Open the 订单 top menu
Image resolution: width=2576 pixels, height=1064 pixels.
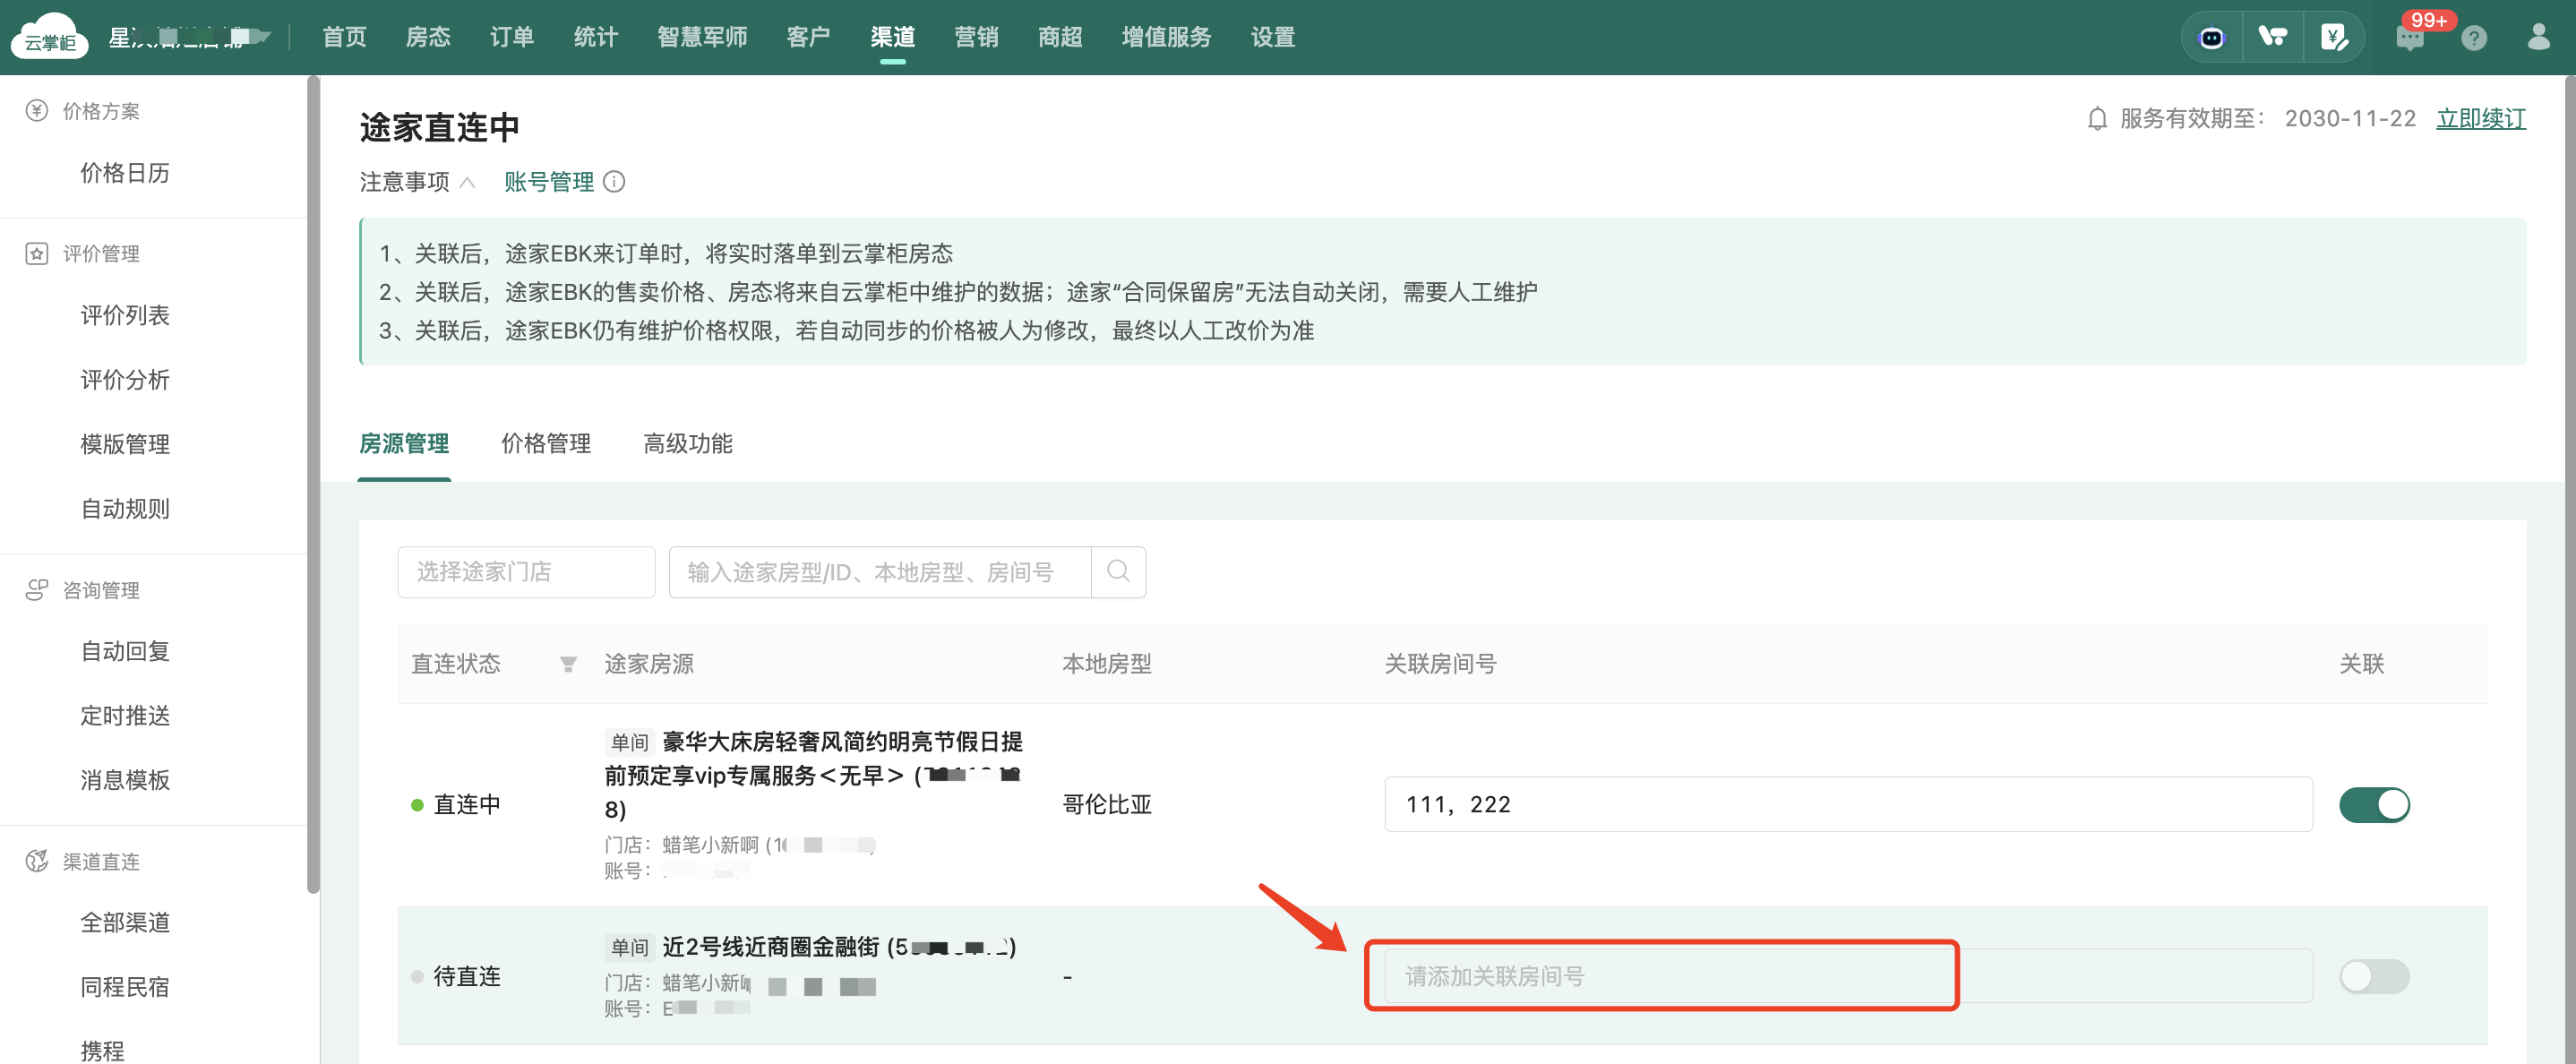512,37
